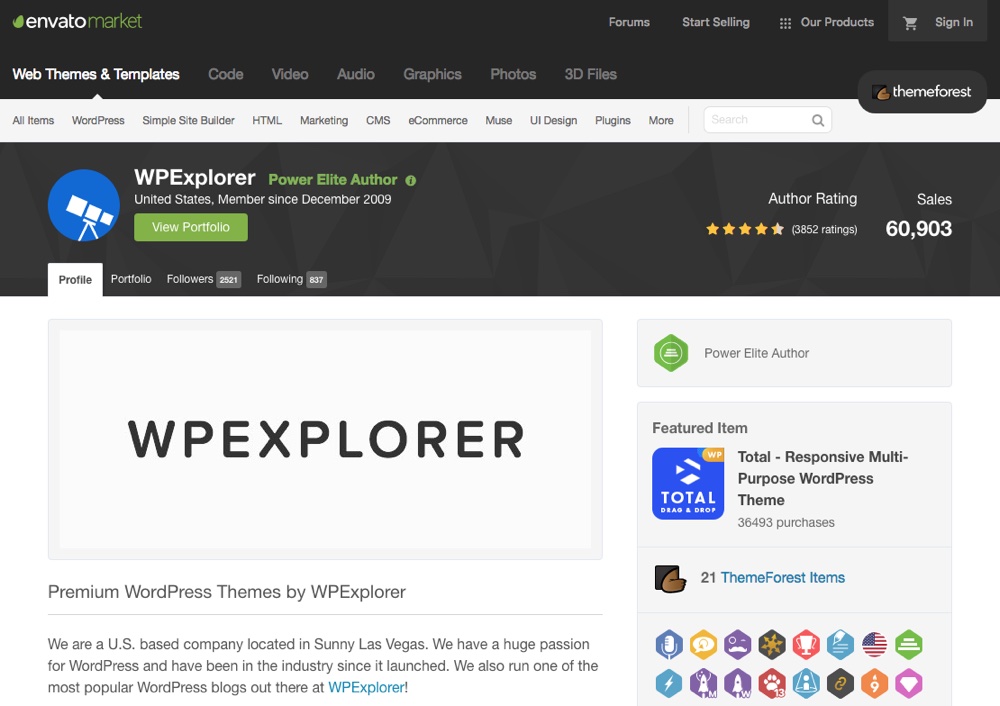Select the Web Themes & Templates tab

(x=96, y=74)
